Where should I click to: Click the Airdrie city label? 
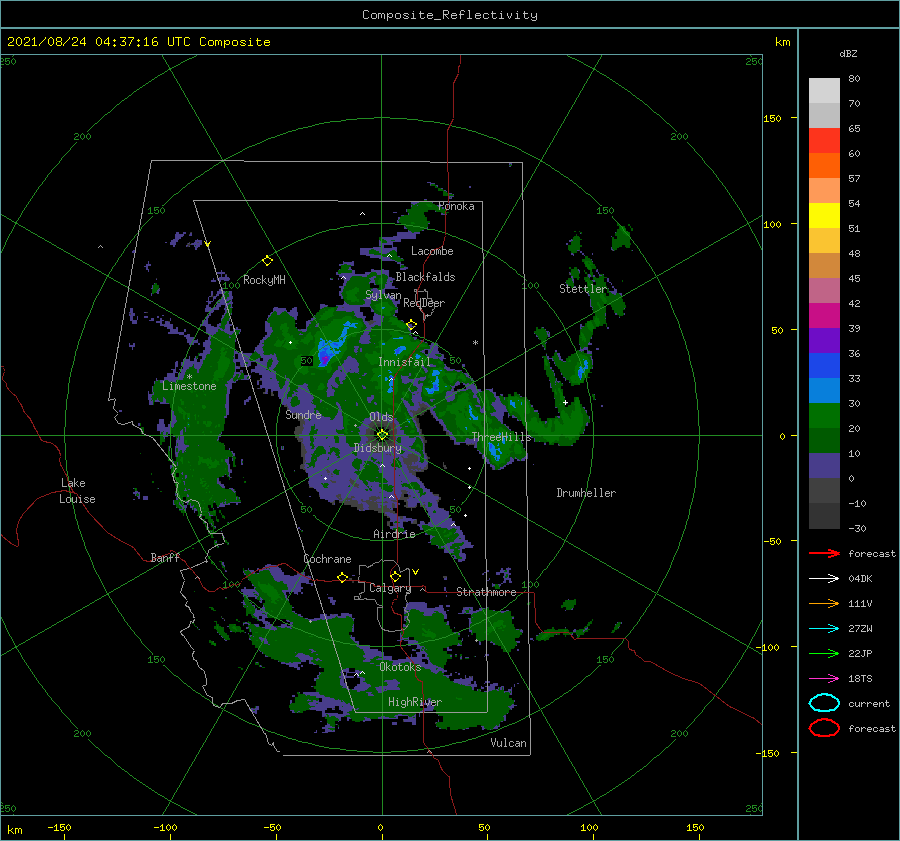[394, 534]
